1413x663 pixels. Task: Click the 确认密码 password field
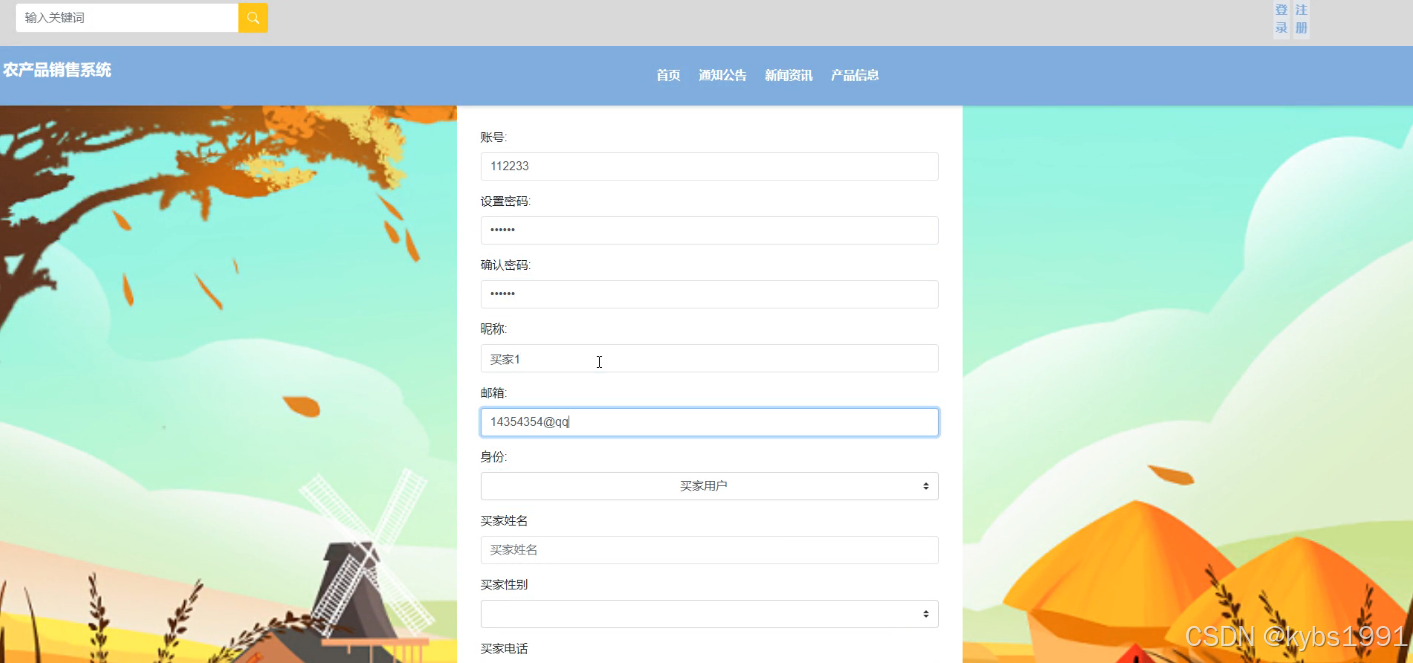click(709, 294)
